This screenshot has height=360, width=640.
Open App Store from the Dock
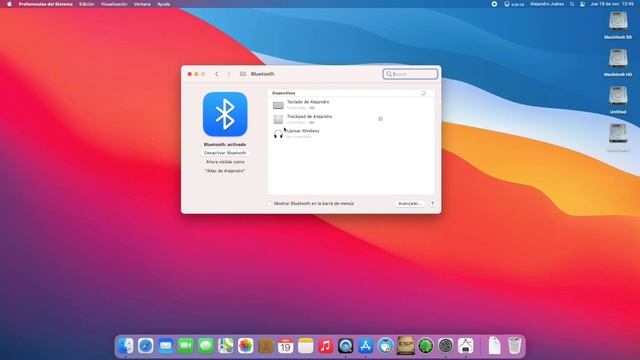click(x=365, y=346)
